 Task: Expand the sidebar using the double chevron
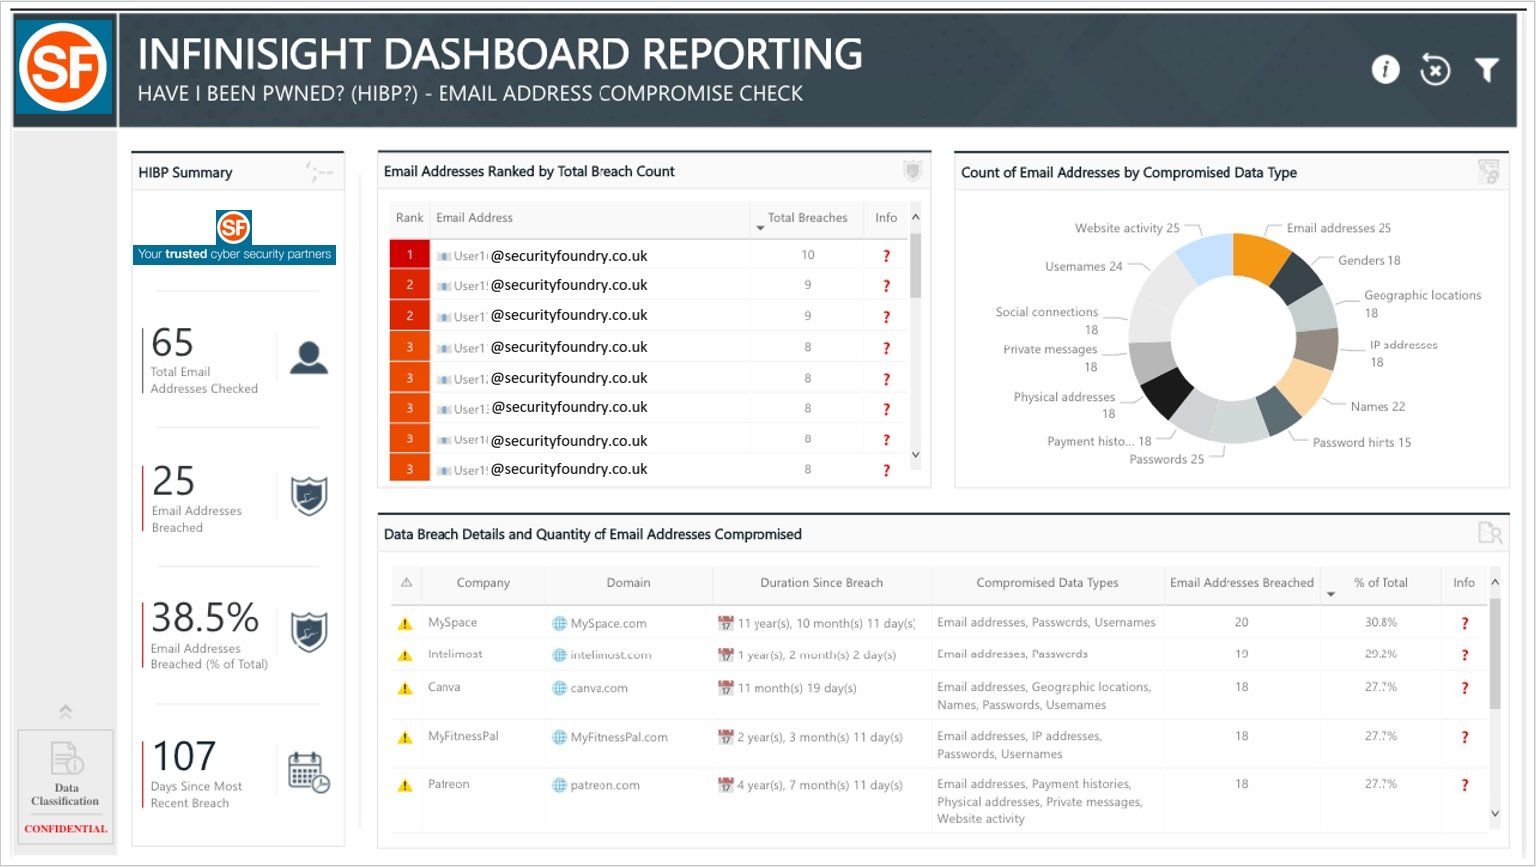[66, 712]
